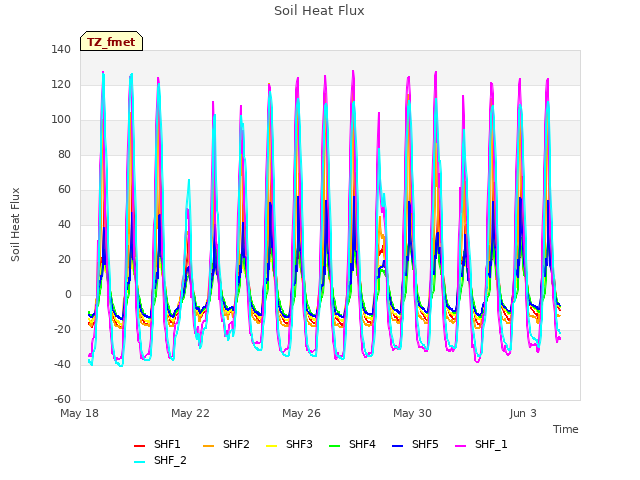The height and width of the screenshot is (480, 640).
Task: Click the 140 y-axis tick label
Action: point(61,50)
